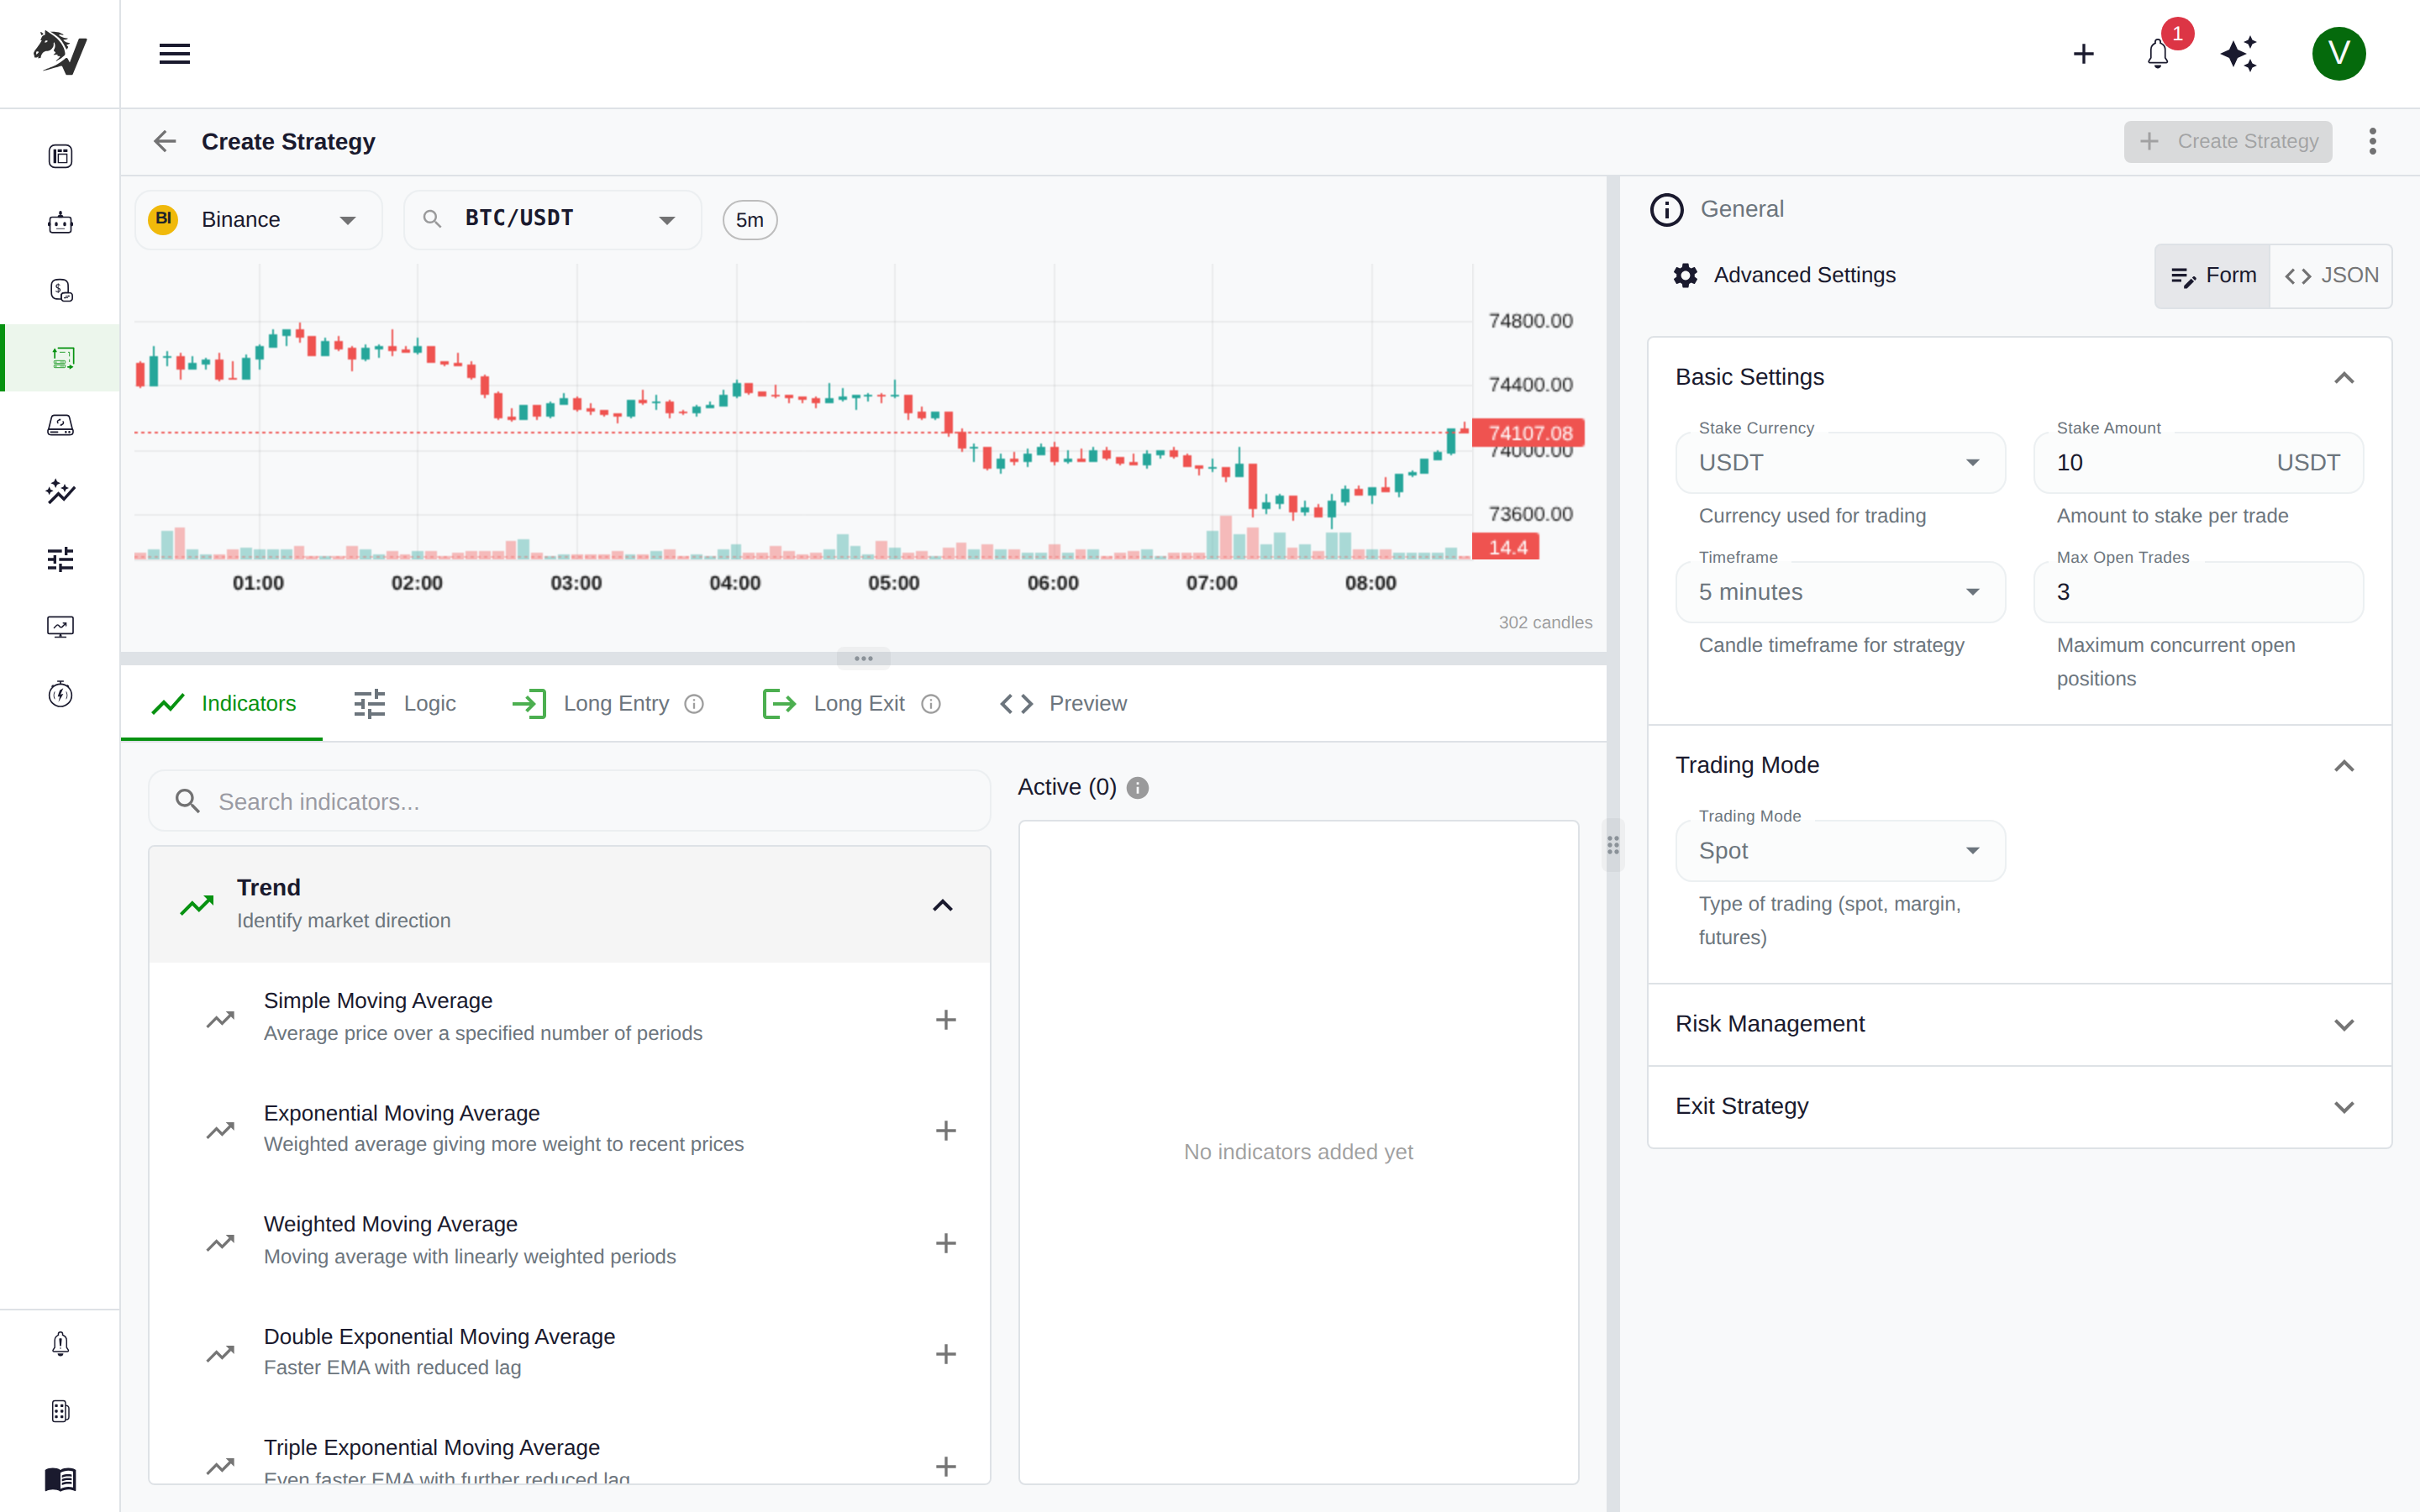Click the Advanced Settings label

pyautogui.click(x=1804, y=275)
